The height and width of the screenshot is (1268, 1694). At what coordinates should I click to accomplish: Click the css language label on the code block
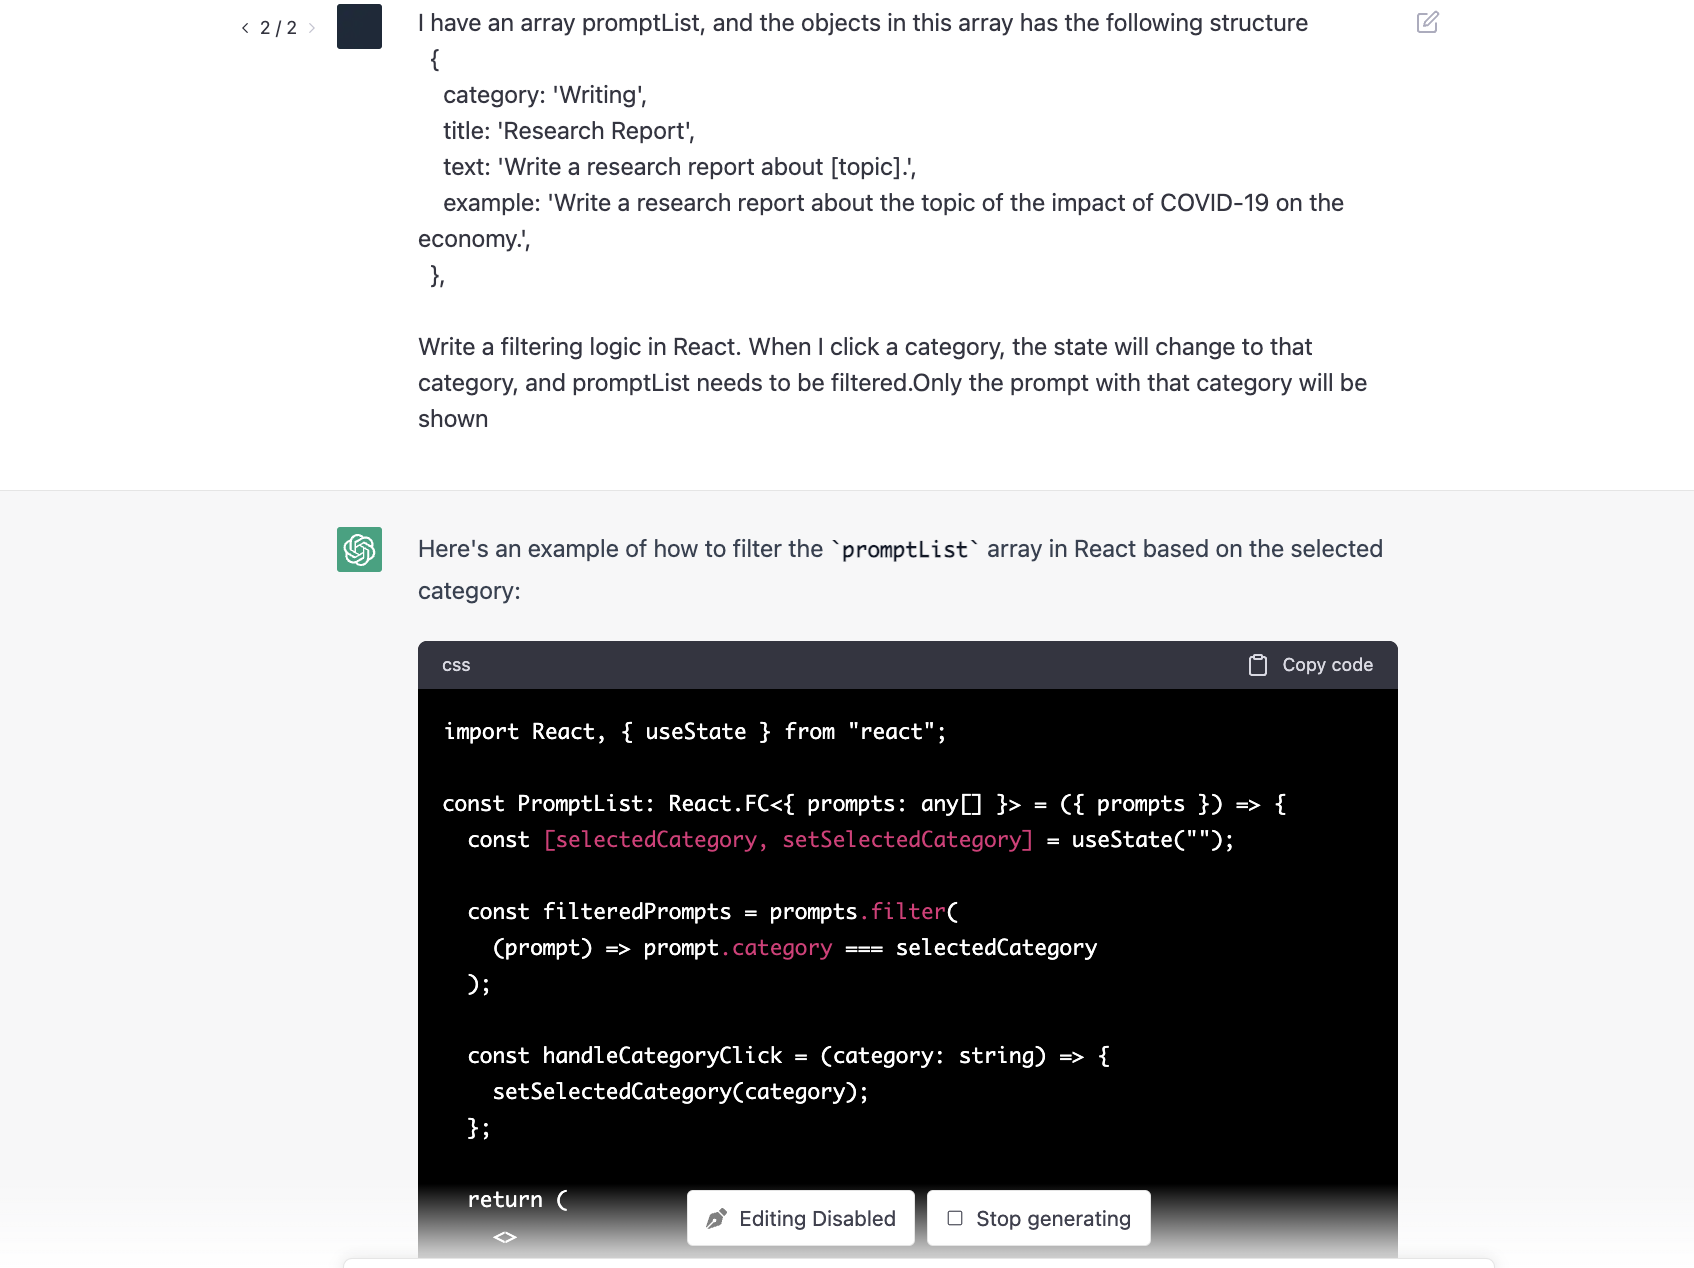(x=456, y=665)
